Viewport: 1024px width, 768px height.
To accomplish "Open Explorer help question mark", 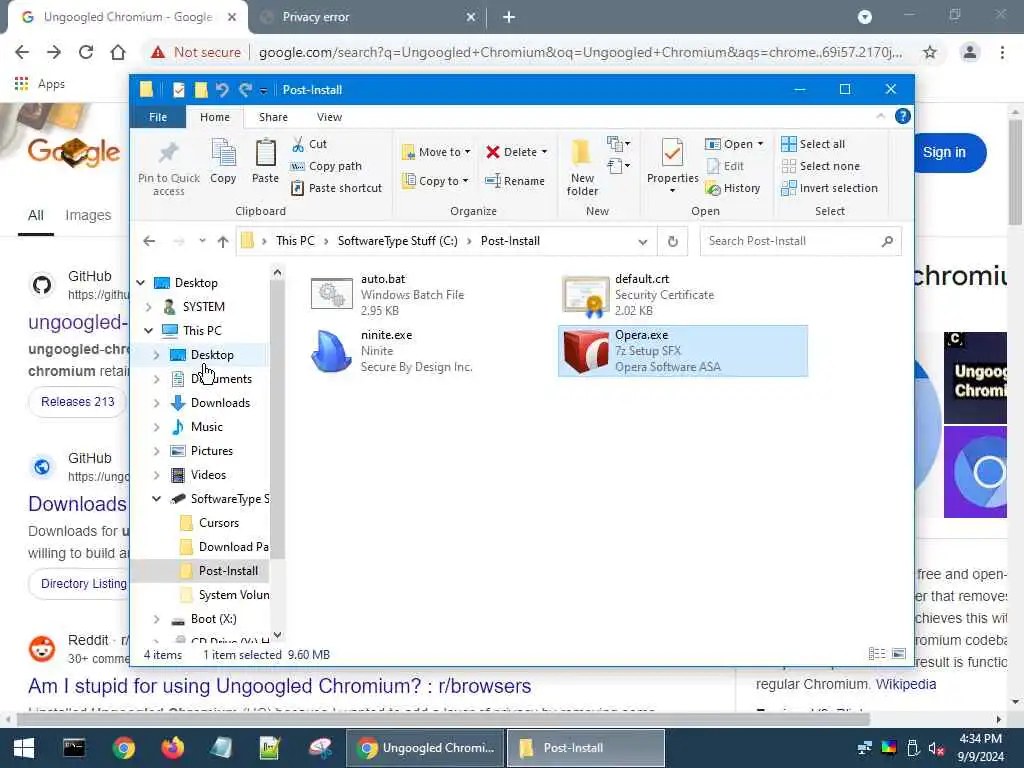I will click(x=903, y=116).
